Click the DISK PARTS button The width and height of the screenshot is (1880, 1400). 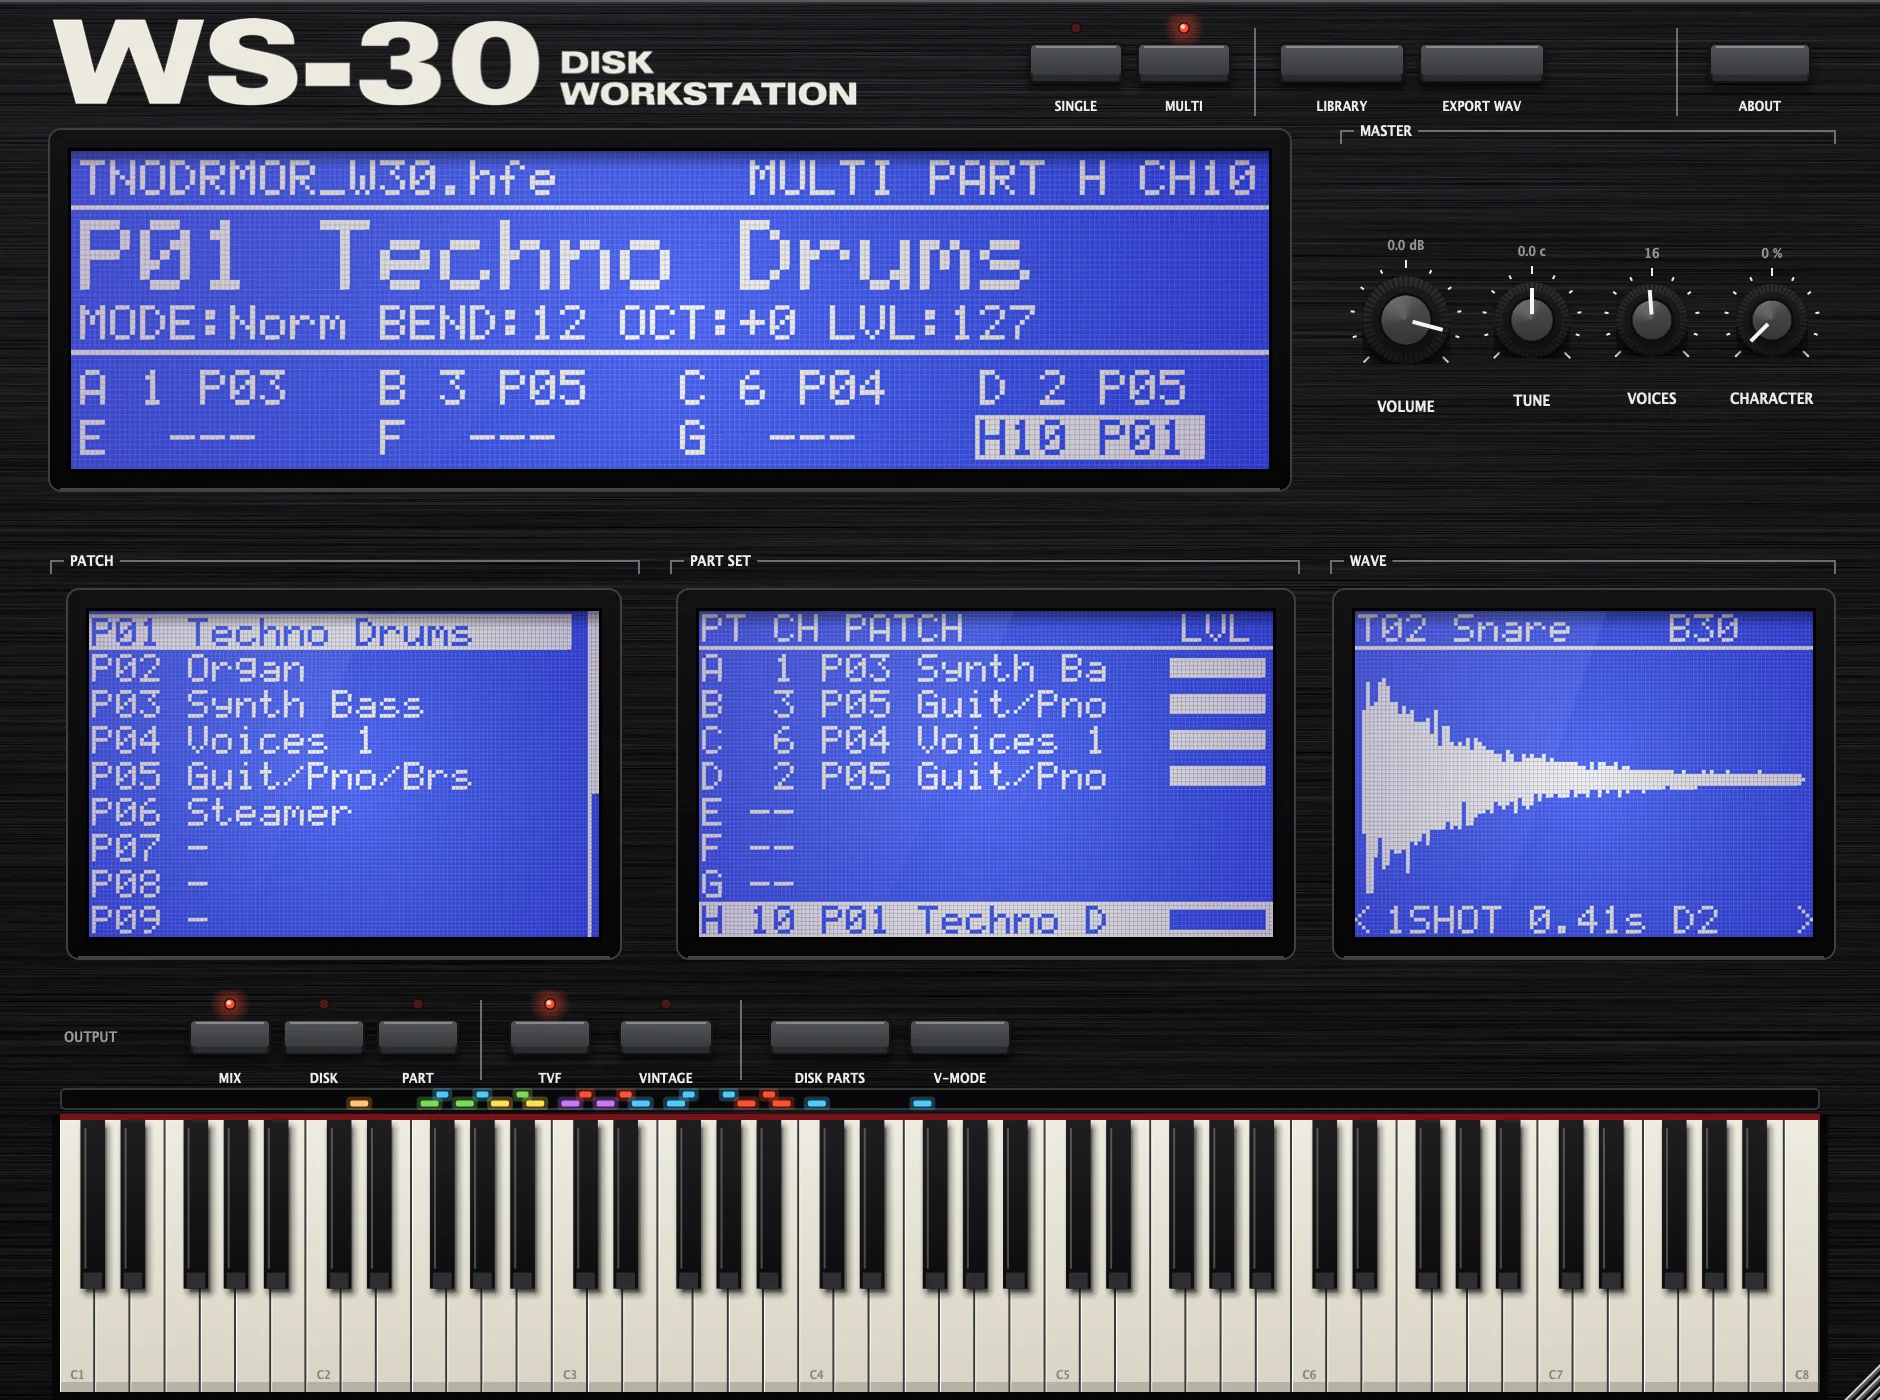(x=829, y=1037)
